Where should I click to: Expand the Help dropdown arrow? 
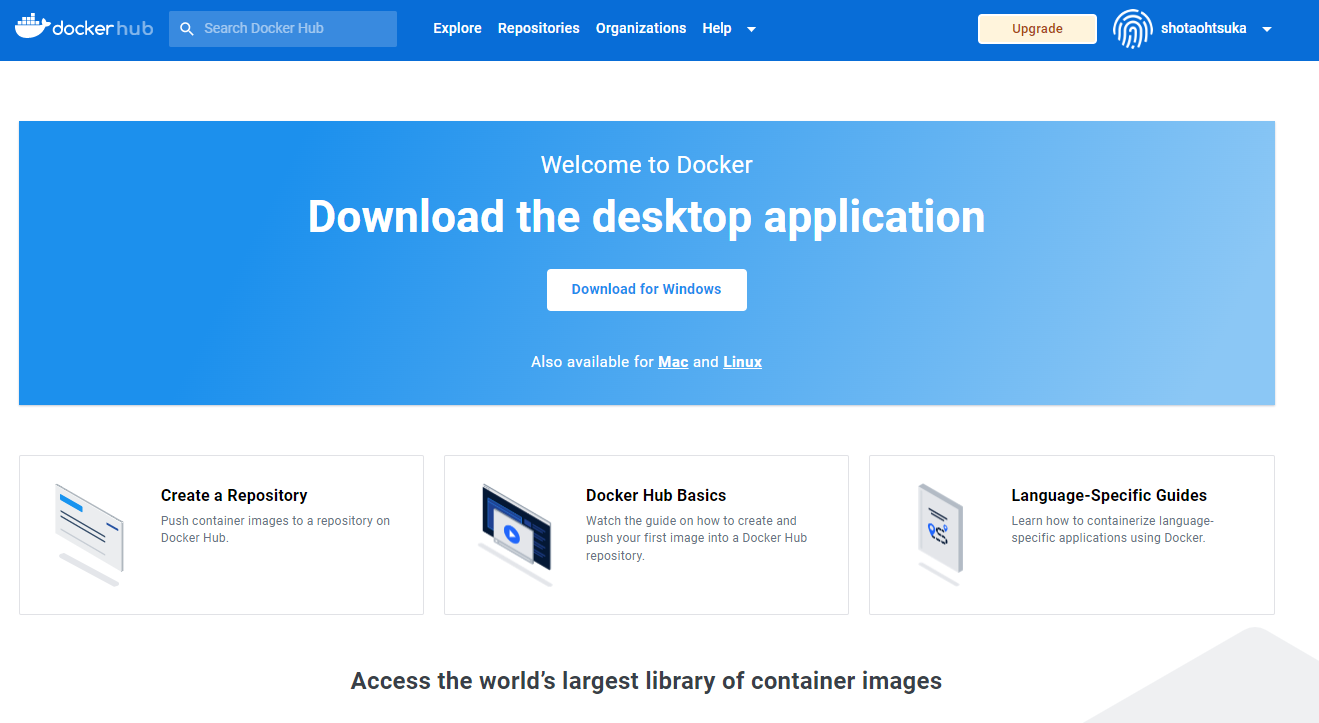point(751,29)
